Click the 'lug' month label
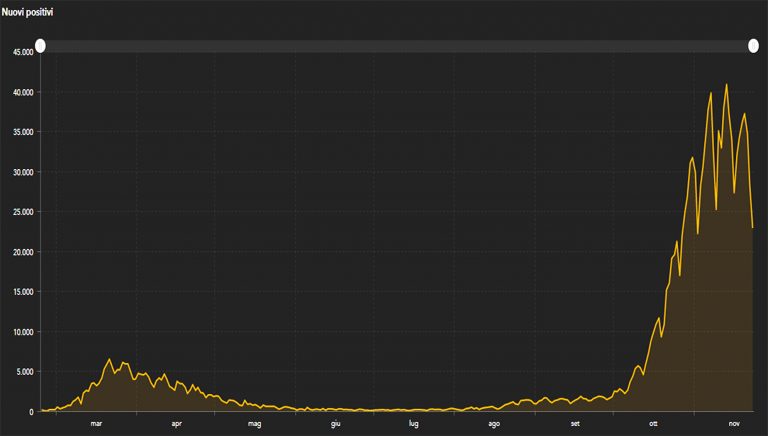The image size is (768, 436). click(414, 424)
